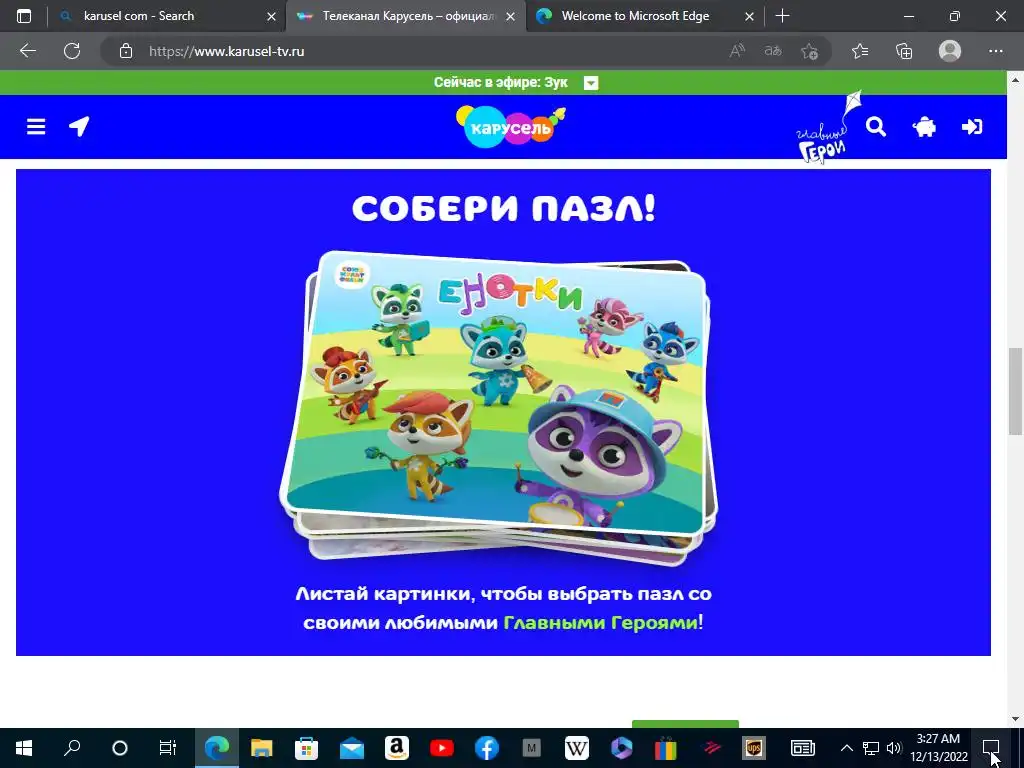Open the Главные Герои kite logo
Image resolution: width=1024 pixels, height=768 pixels.
pyautogui.click(x=828, y=127)
